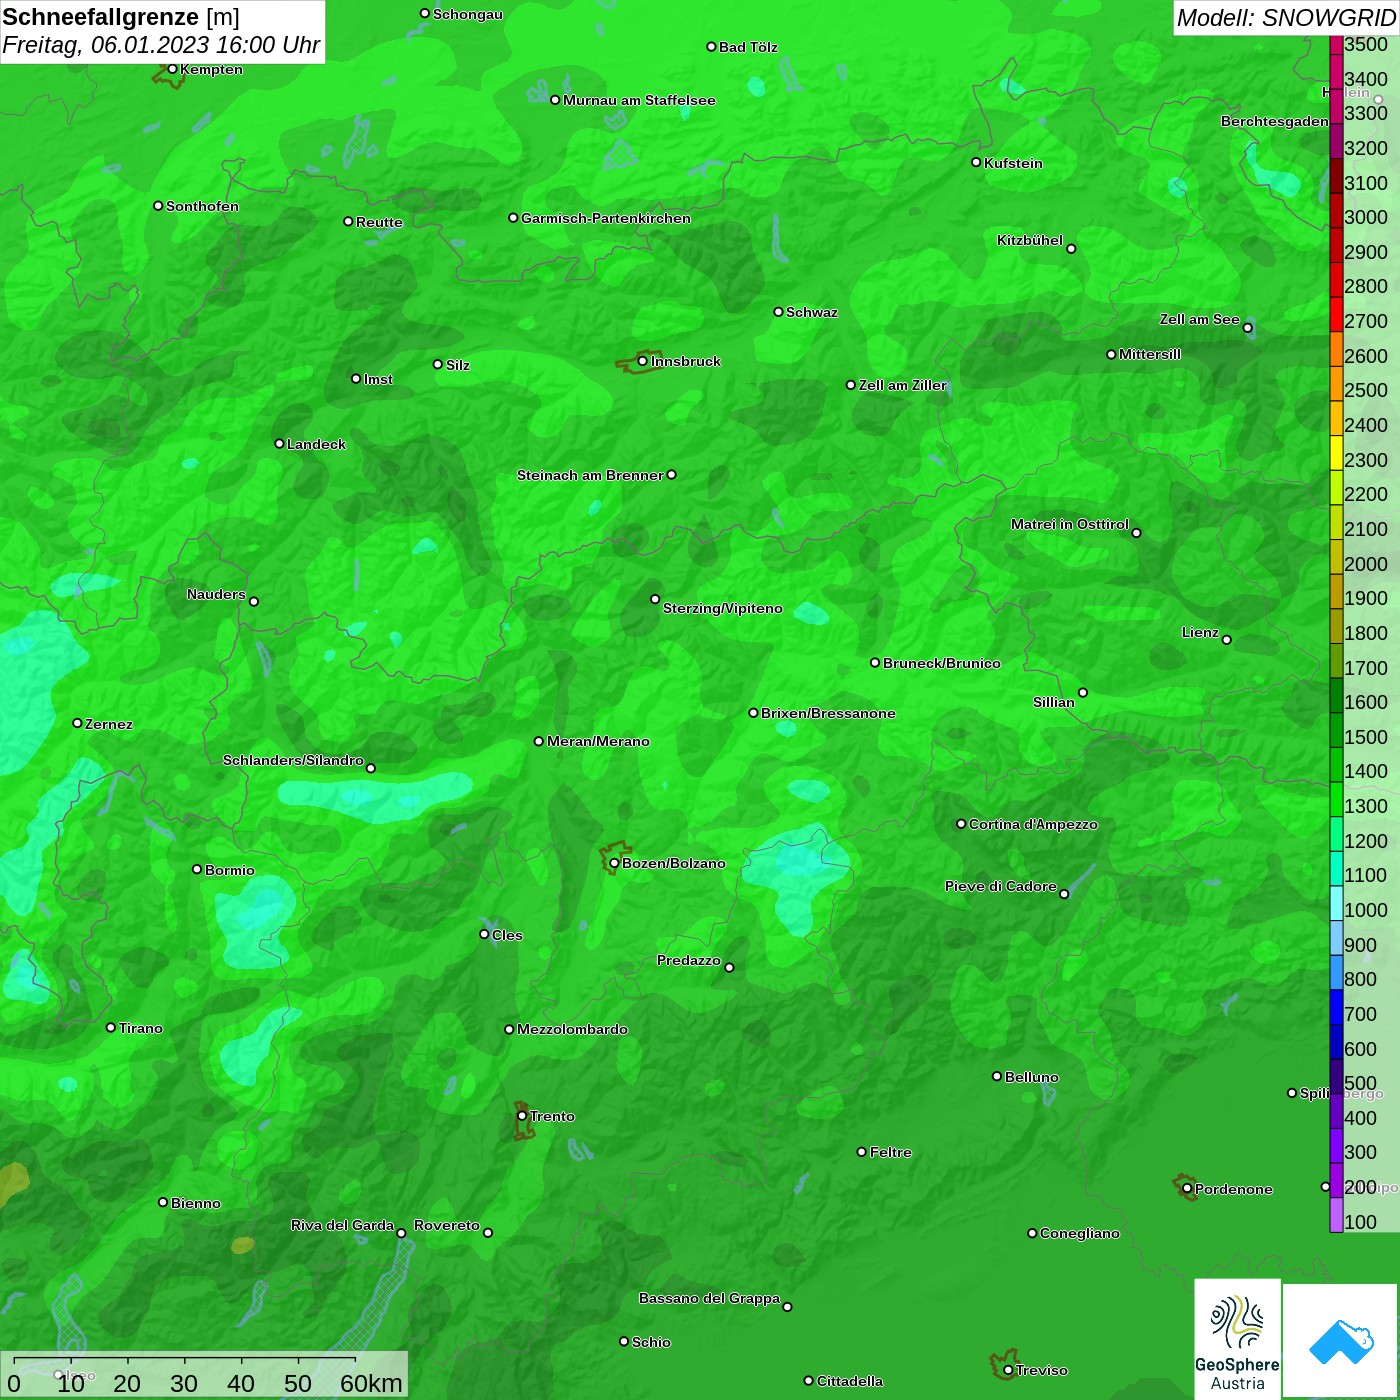
Task: Click the Rovereto label
Action: (447, 1225)
